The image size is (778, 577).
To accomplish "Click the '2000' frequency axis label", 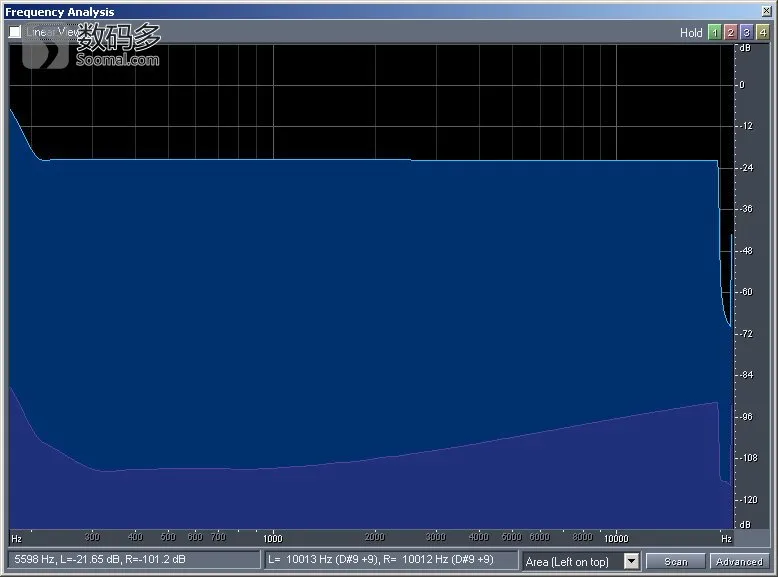I will [375, 537].
